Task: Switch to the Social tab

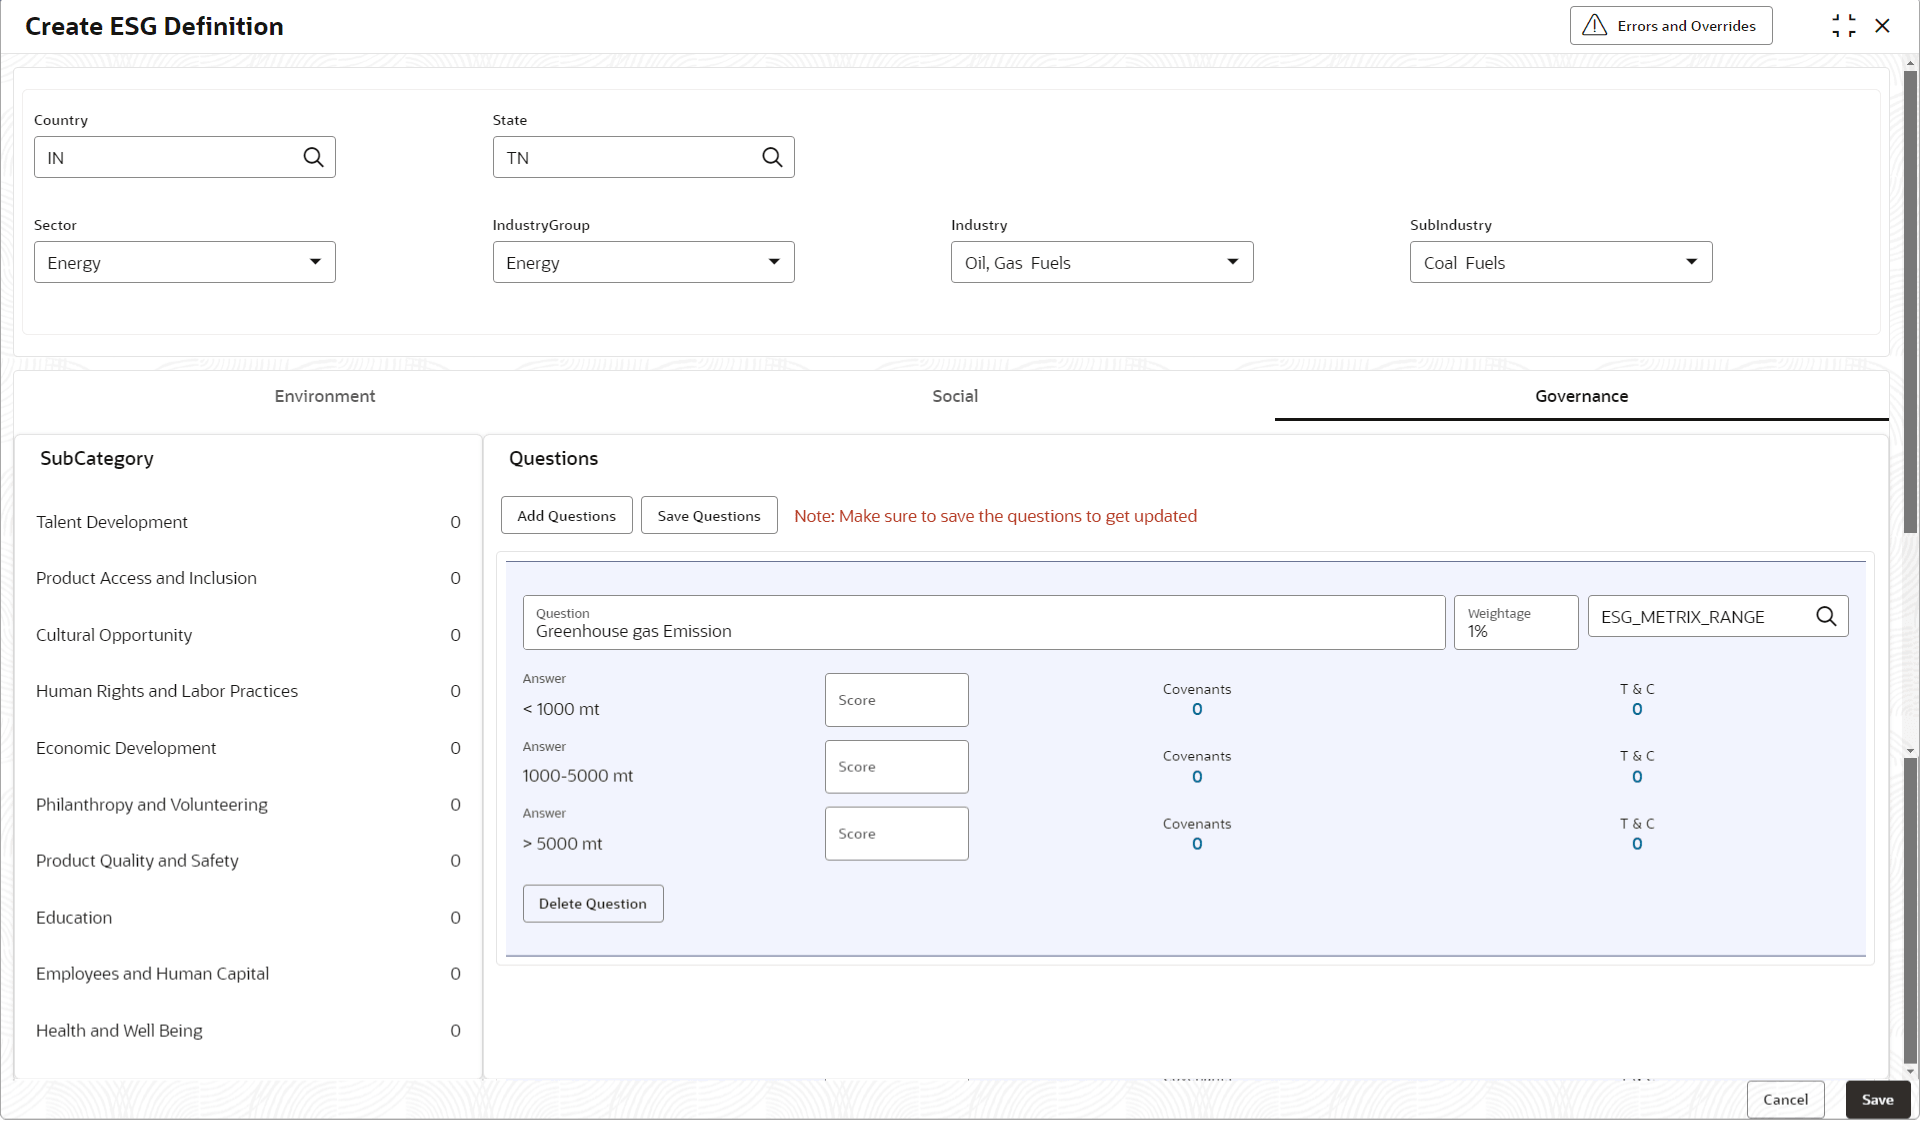Action: click(x=955, y=396)
